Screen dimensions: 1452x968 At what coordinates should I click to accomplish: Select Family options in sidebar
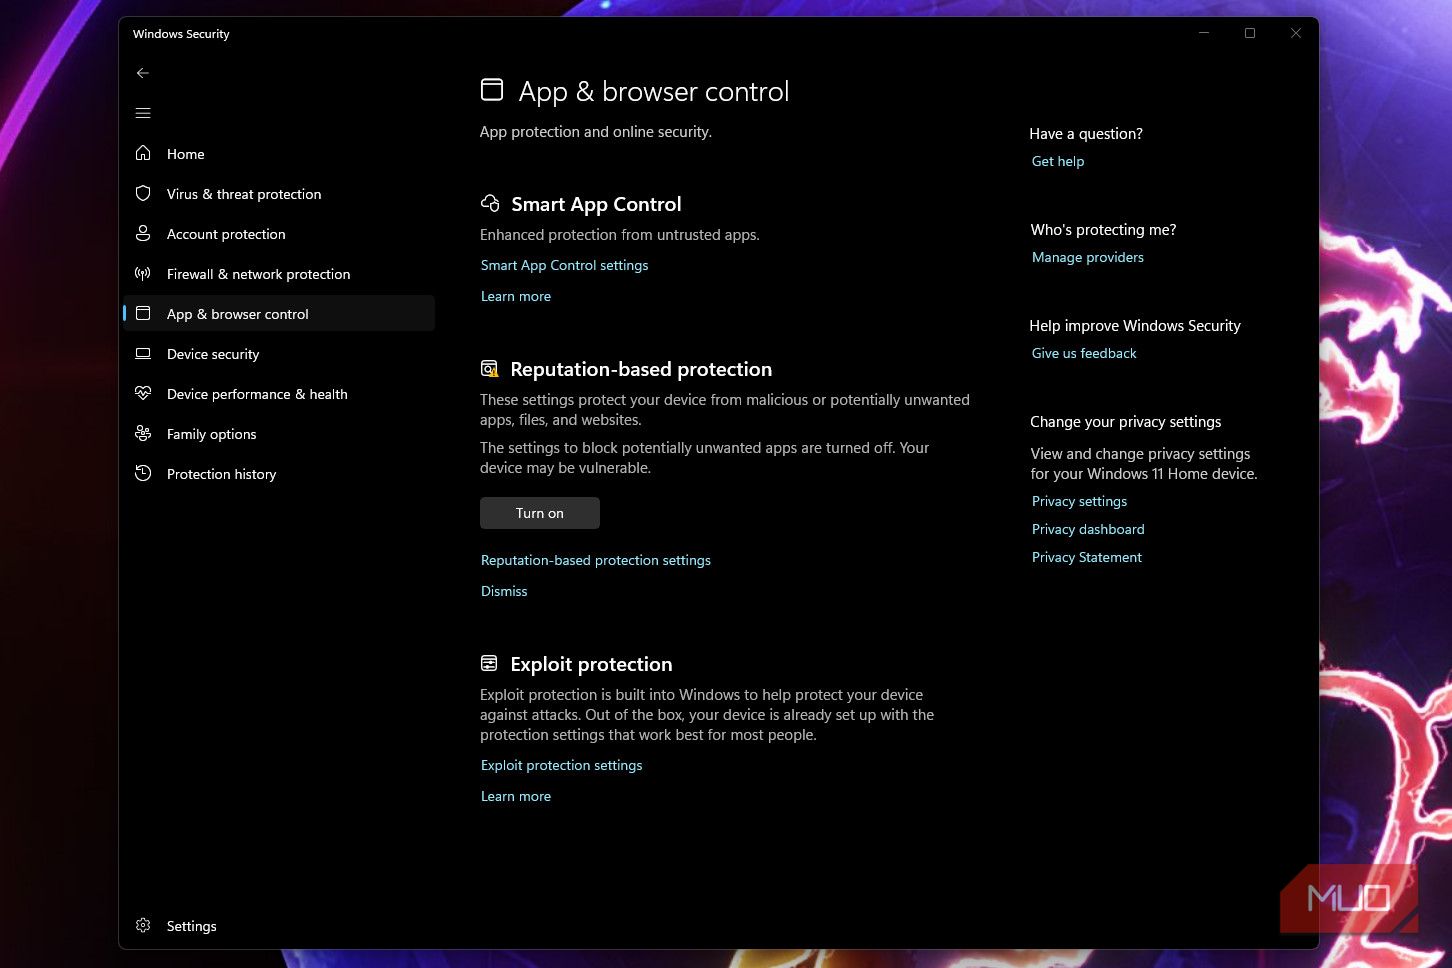pyautogui.click(x=279, y=434)
